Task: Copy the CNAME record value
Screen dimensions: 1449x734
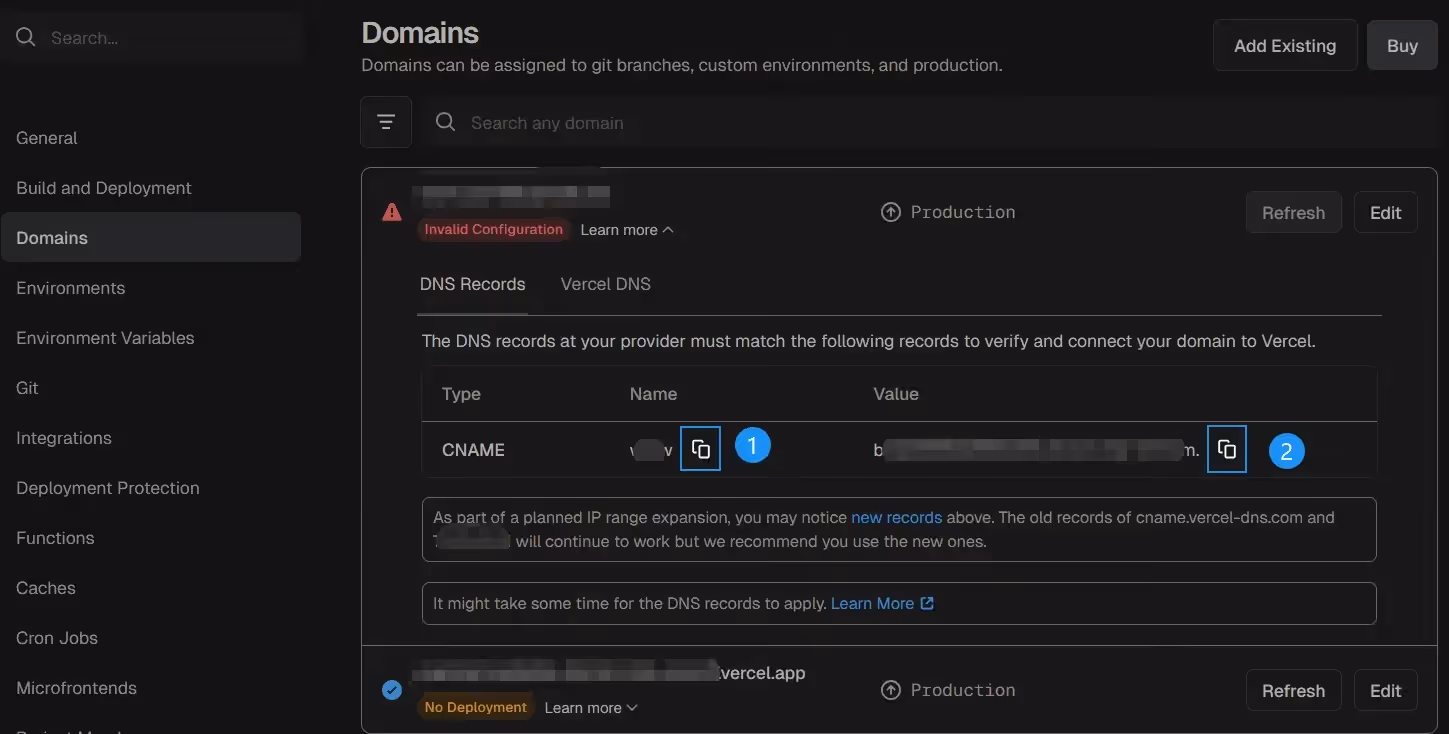Action: tap(1226, 449)
